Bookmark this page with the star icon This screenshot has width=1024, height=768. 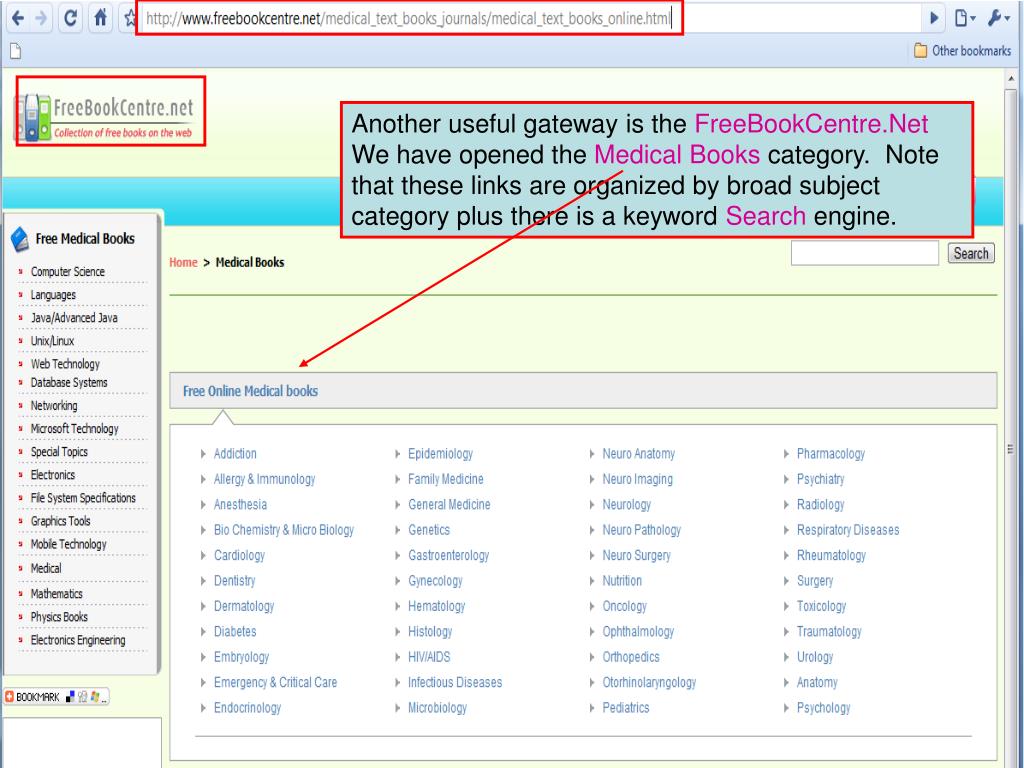click(x=130, y=17)
